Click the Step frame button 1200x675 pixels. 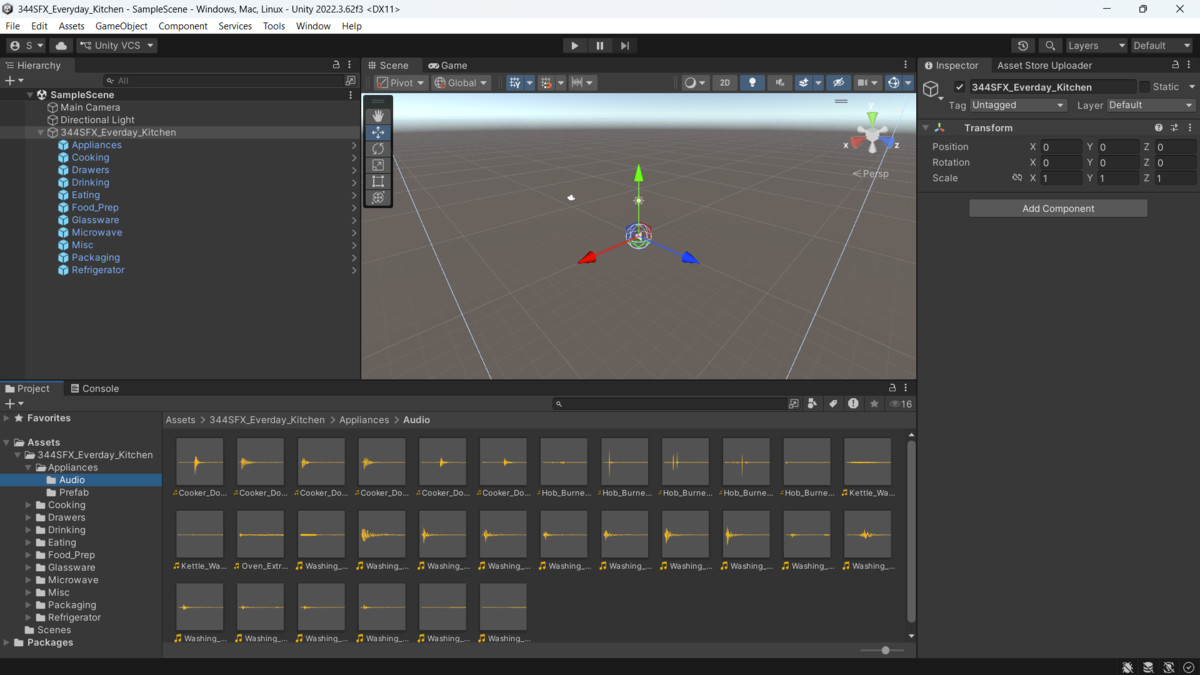tap(625, 45)
